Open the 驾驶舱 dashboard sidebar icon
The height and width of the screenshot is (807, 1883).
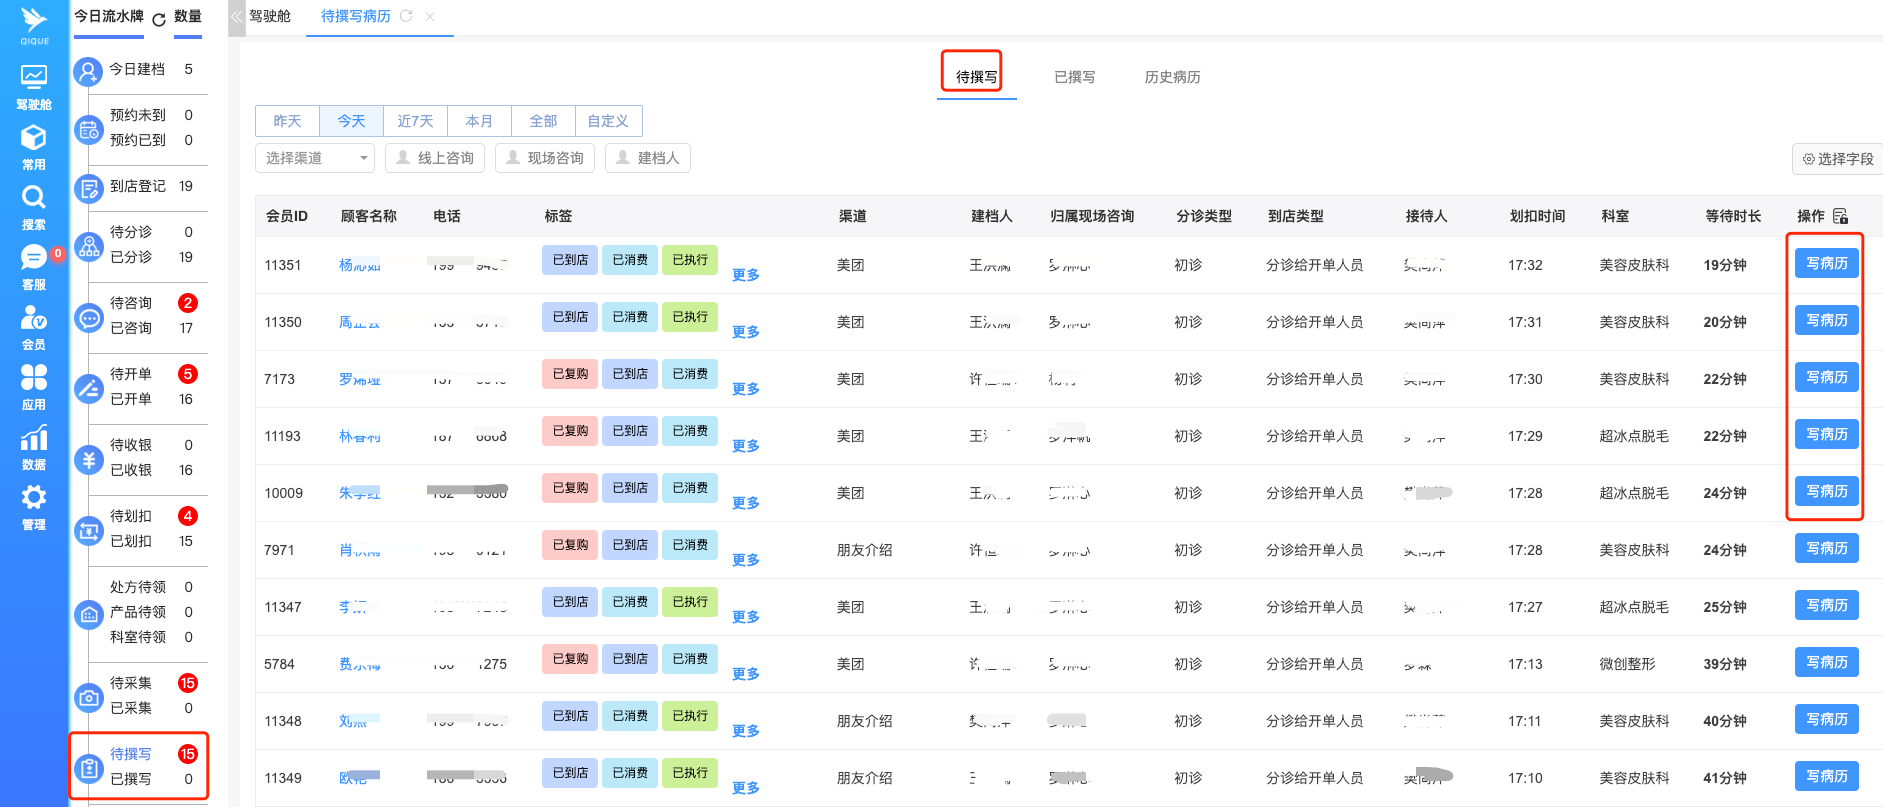[x=34, y=86]
